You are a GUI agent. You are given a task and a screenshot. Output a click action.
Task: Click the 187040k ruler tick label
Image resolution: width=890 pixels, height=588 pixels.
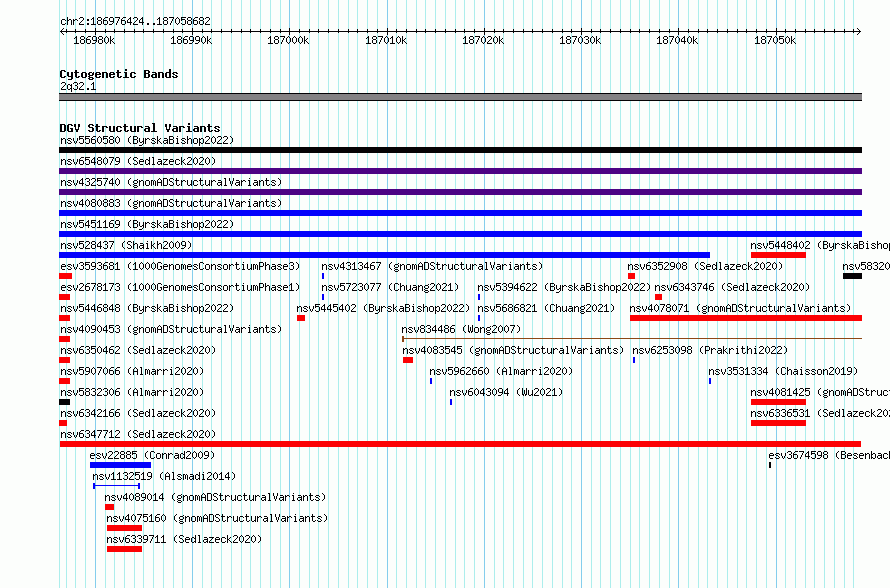click(677, 41)
